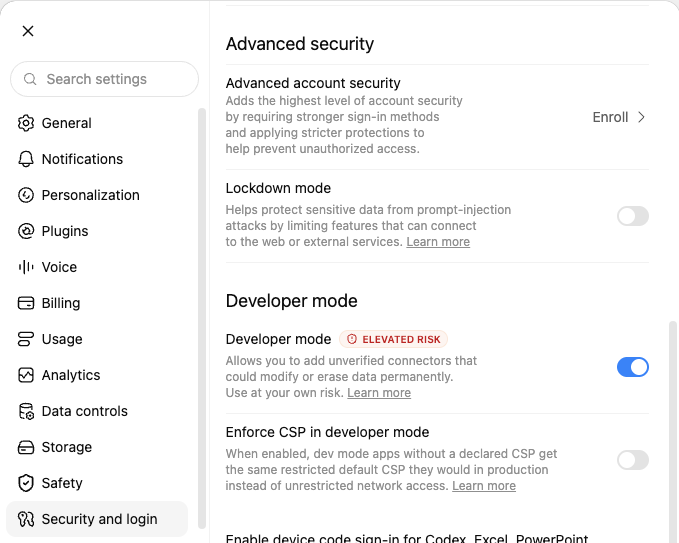Click the Security and login key icon
679x543 pixels.
[x=26, y=519]
